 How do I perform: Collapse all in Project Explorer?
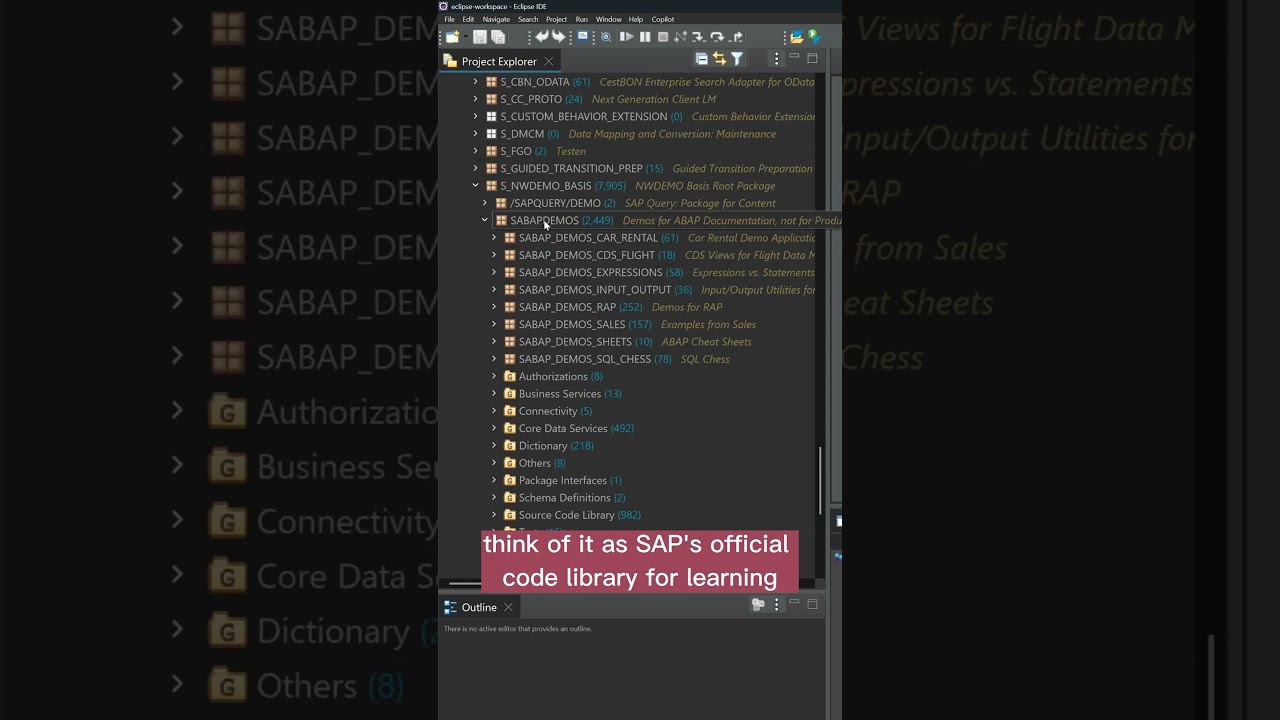coord(701,59)
